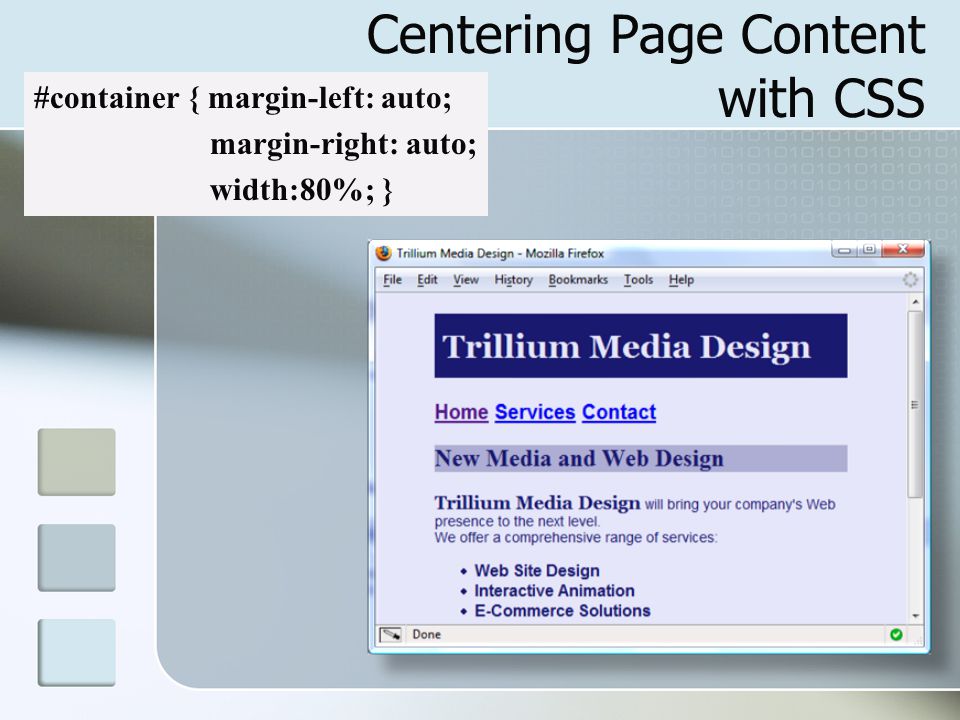
Task: Click the scrollbar up arrow
Action: pyautogui.click(x=915, y=302)
